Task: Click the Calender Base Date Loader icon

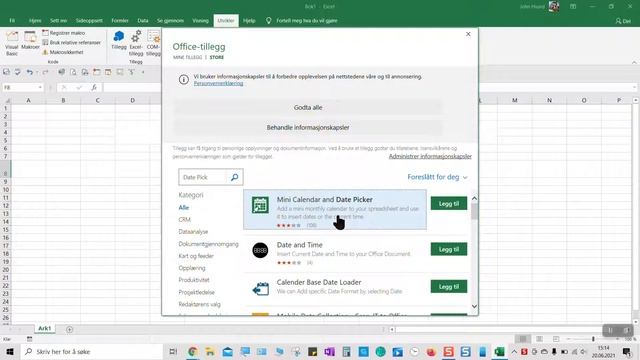Action: tap(260, 289)
